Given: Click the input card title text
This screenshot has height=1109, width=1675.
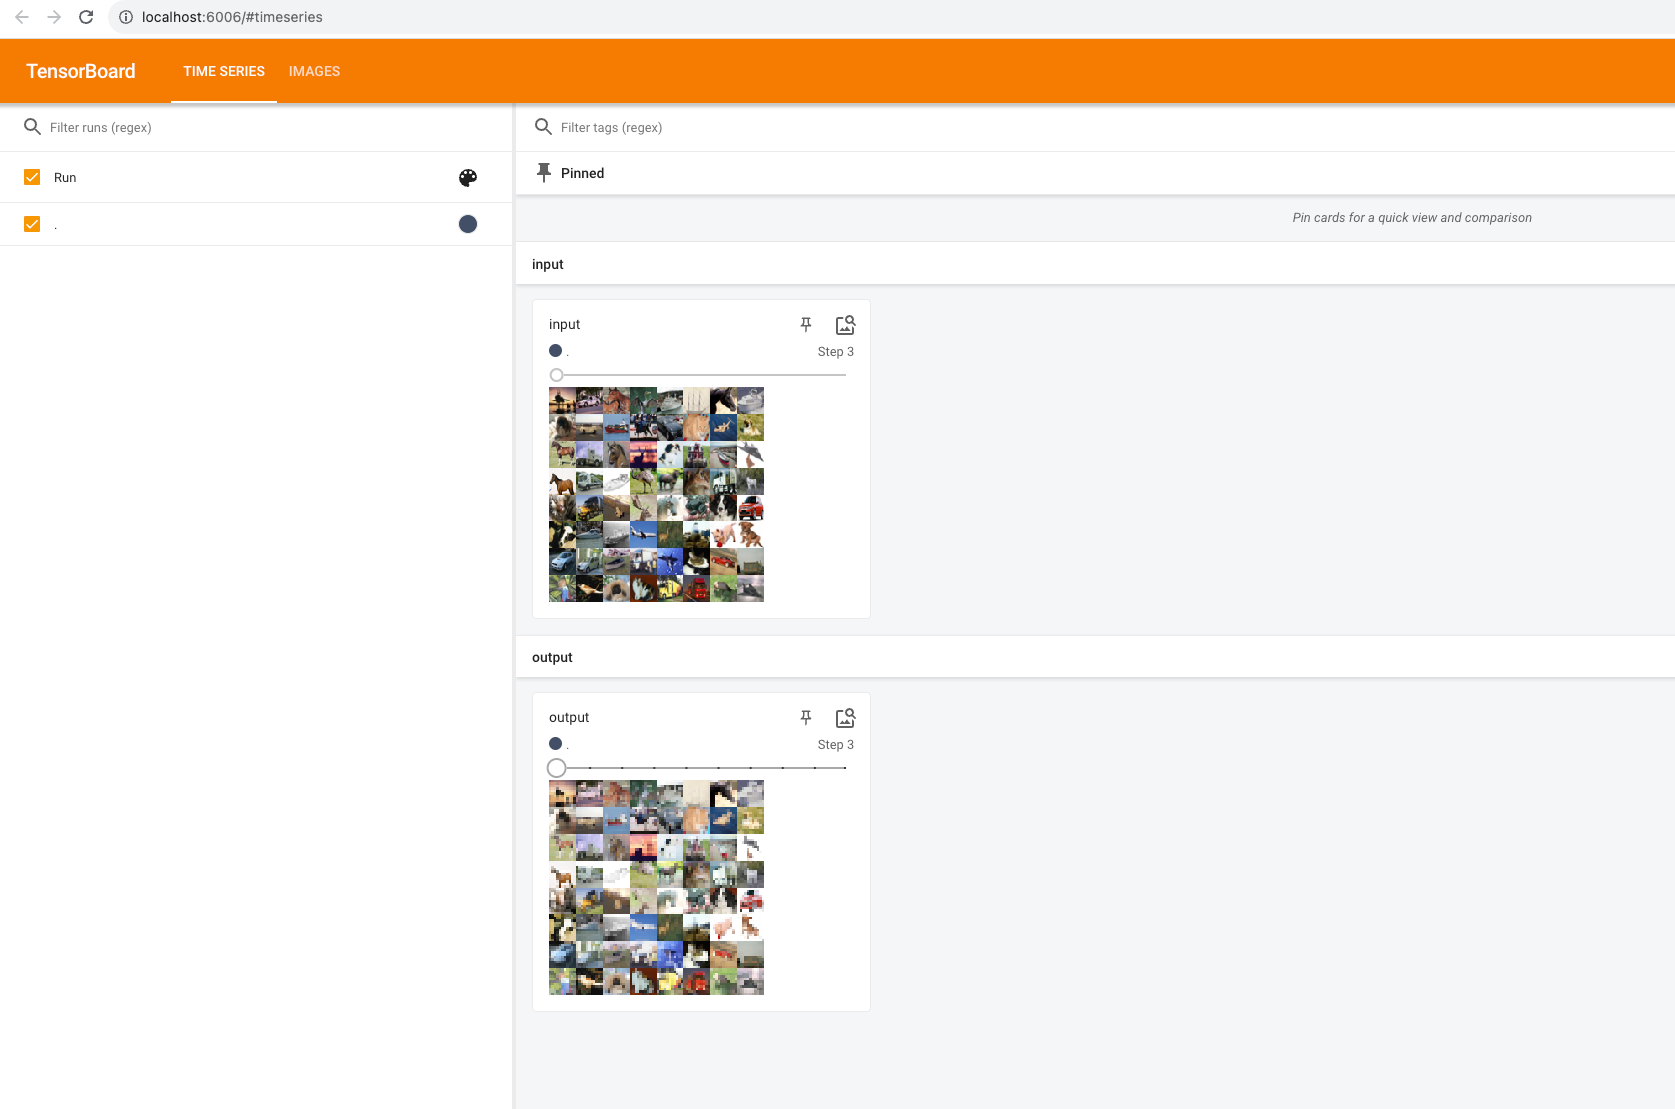Looking at the screenshot, I should pyautogui.click(x=564, y=324).
